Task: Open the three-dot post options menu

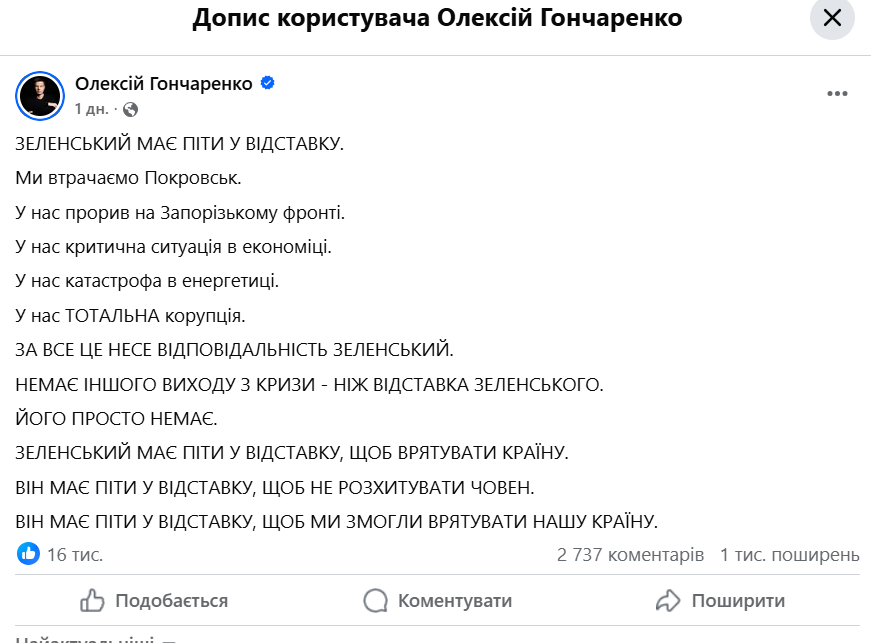Action: click(x=837, y=94)
